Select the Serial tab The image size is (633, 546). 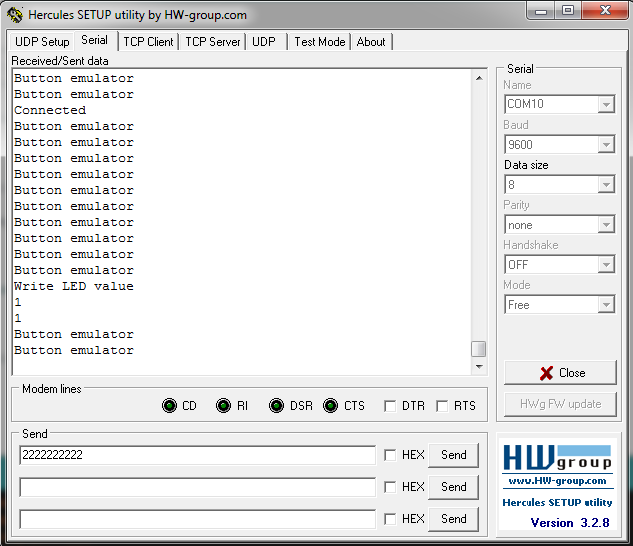[x=95, y=40]
